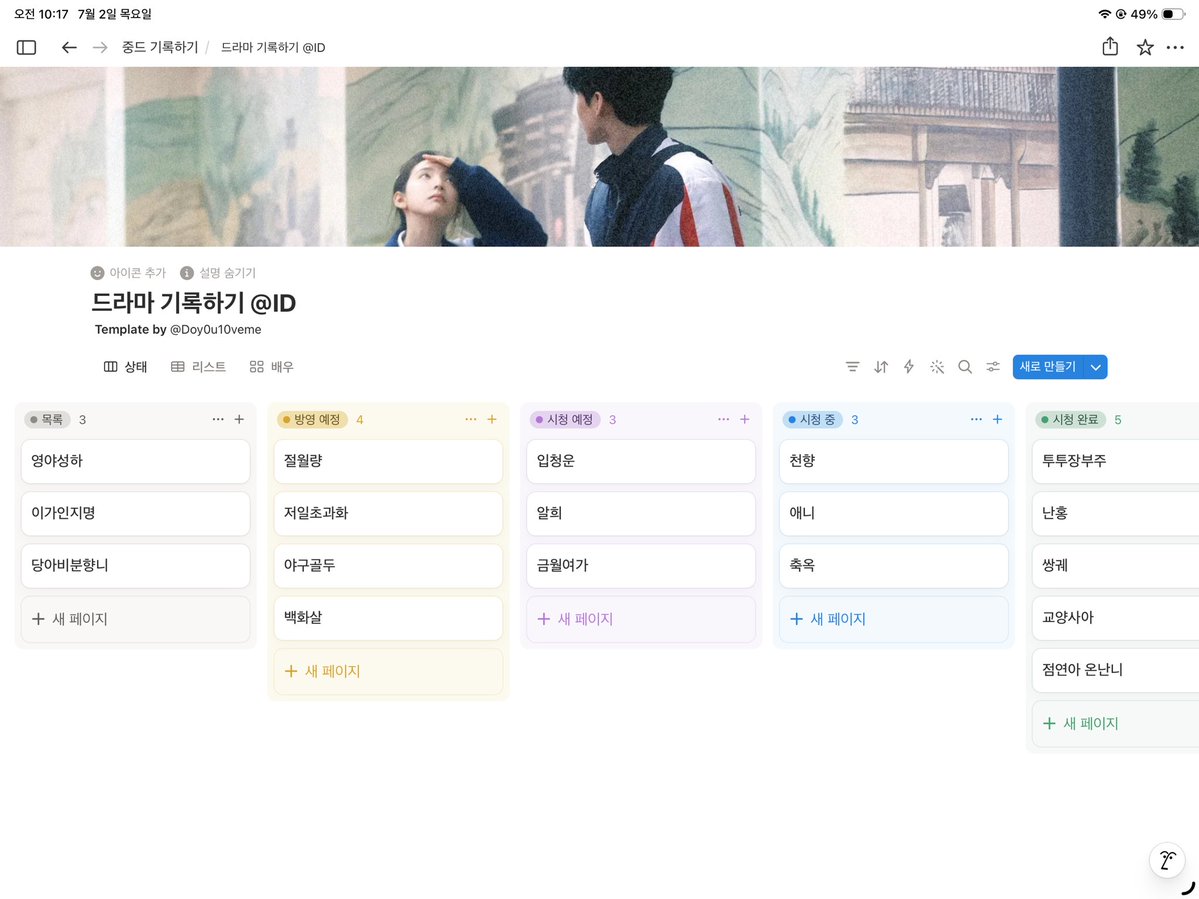Go forward with the right arrow
This screenshot has height=899, width=1199.
[x=100, y=47]
